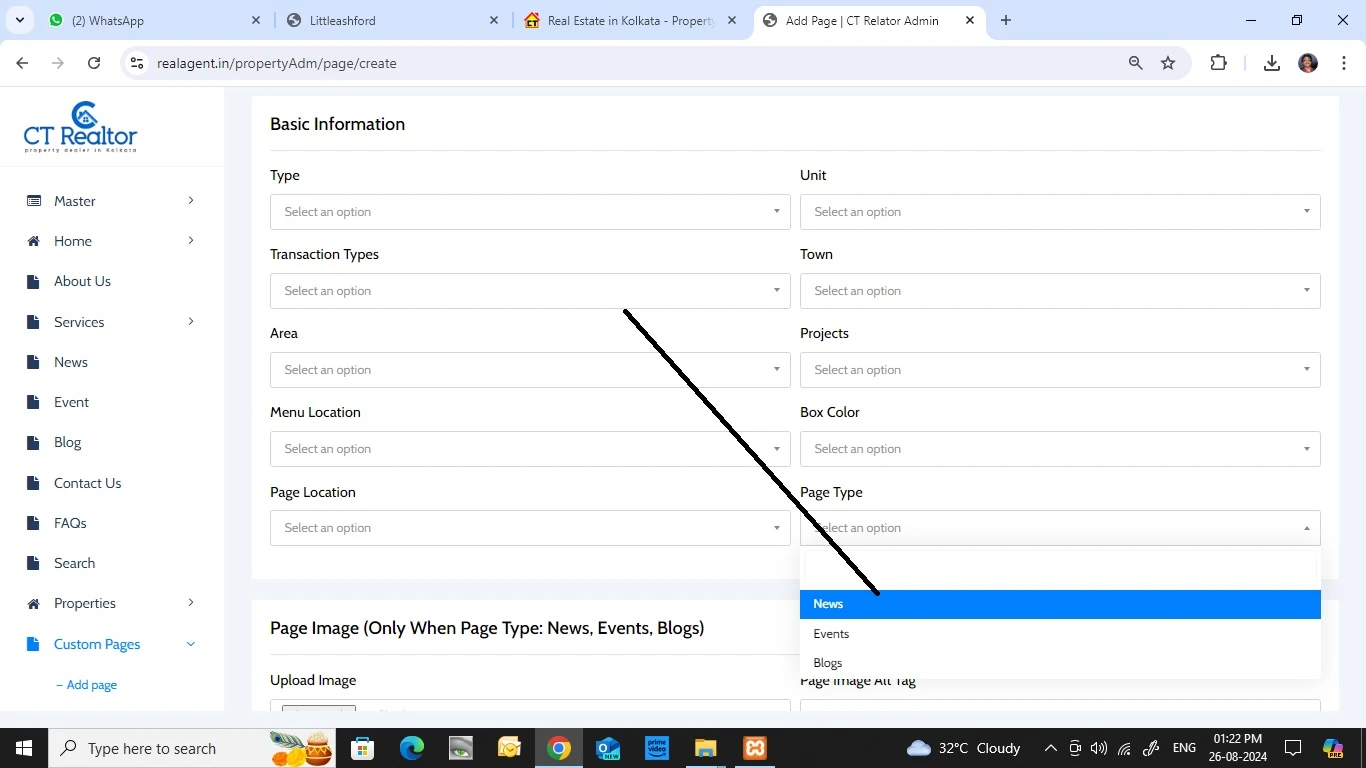
Task: Click the Properties house icon in sidebar
Action: click(x=34, y=604)
